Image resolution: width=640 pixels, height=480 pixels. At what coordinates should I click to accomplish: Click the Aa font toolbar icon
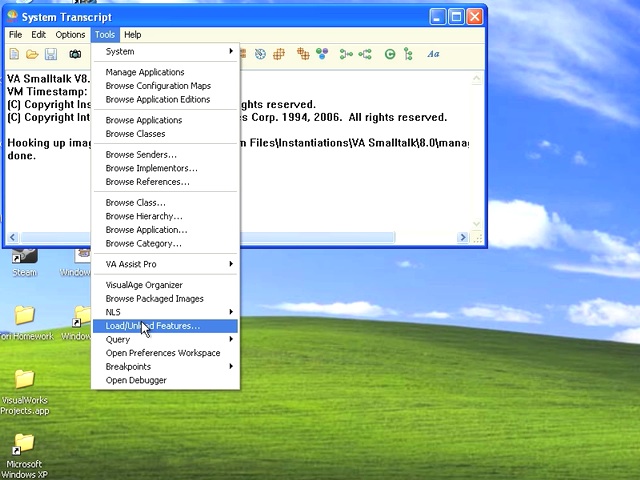433,54
